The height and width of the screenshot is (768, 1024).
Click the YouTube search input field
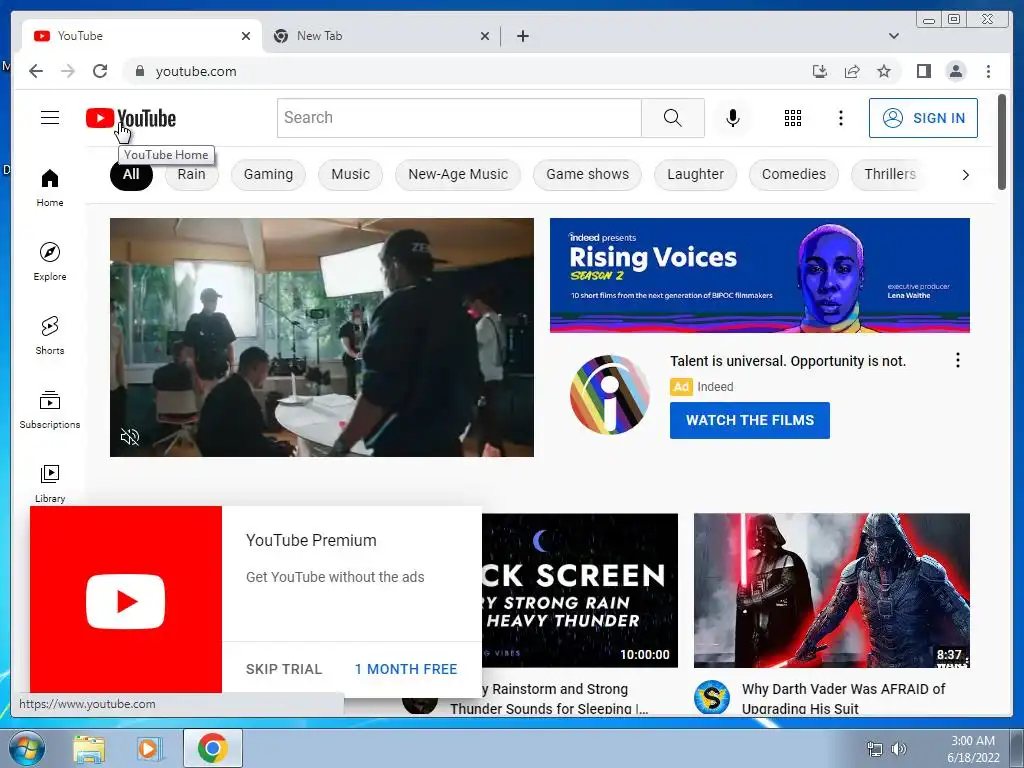click(x=459, y=118)
